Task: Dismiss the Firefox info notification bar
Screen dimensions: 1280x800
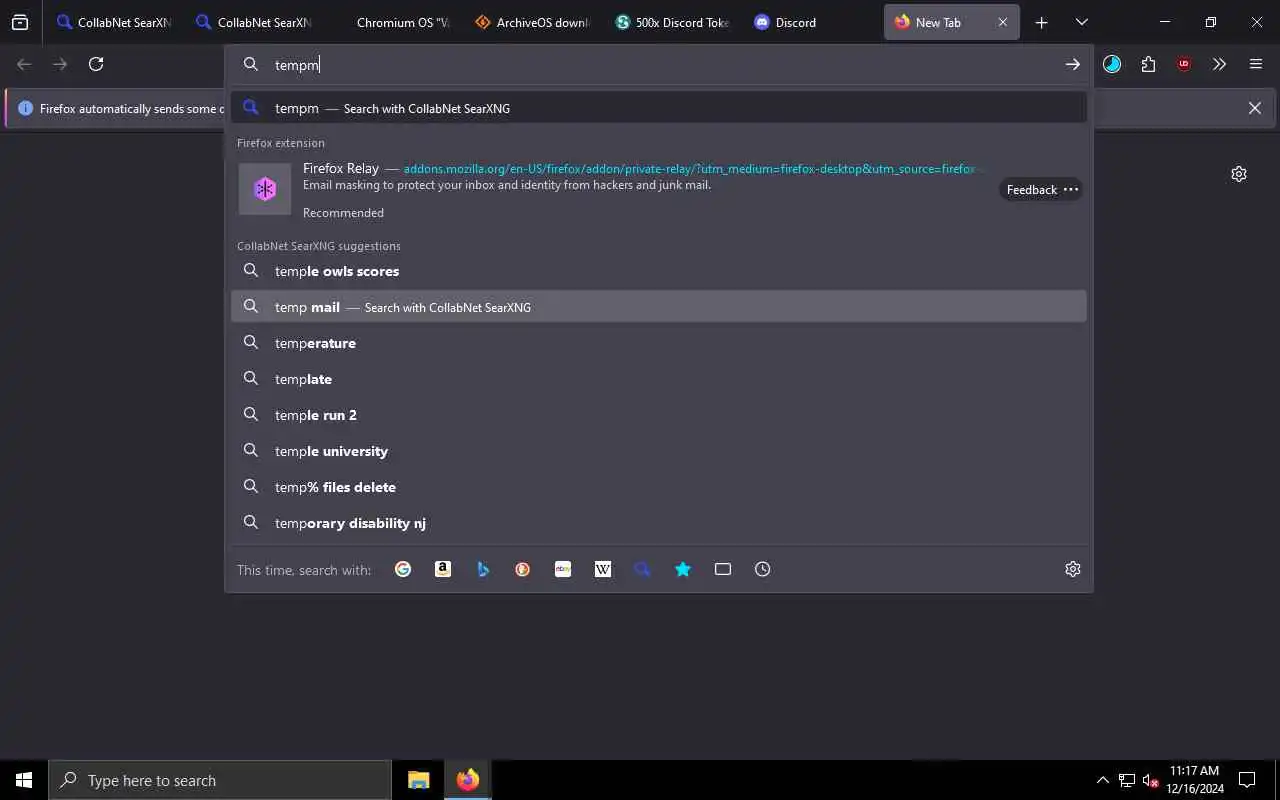Action: 1254,108
